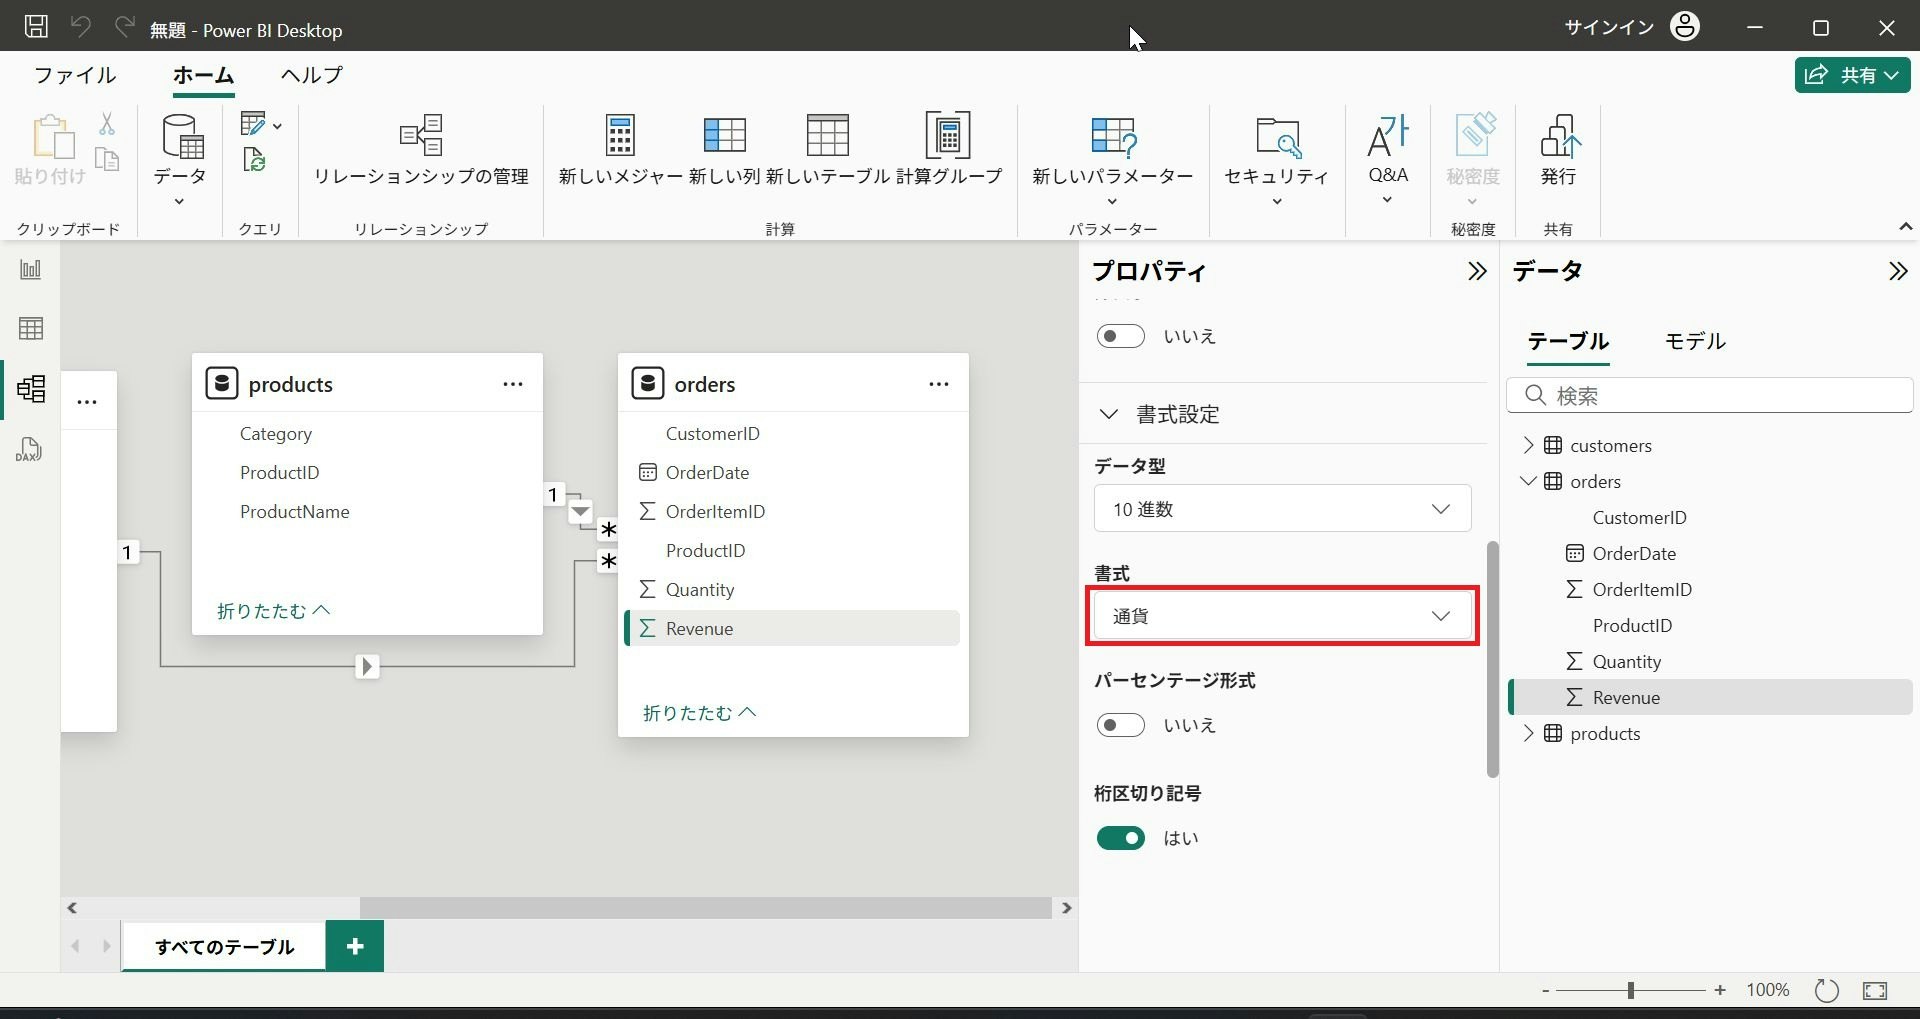
Task: Open the orders table more options menu
Action: point(939,384)
